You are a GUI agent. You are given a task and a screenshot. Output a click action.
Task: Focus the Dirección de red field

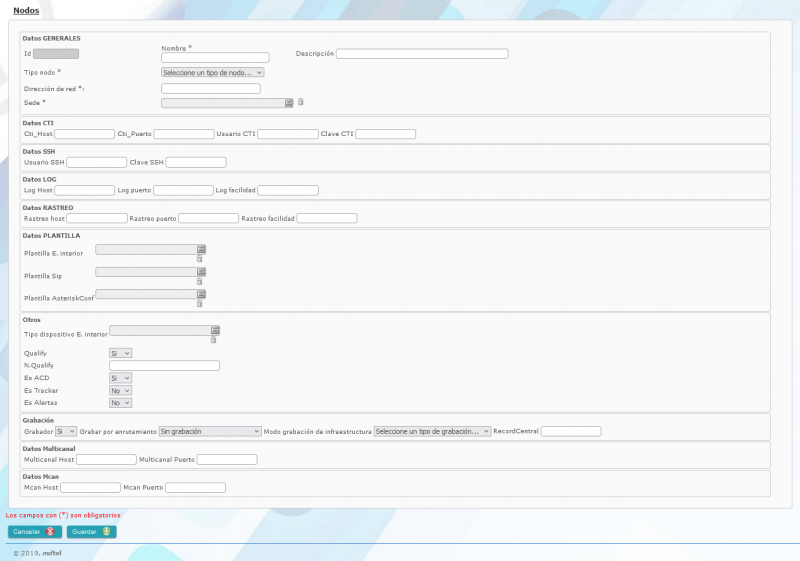[211, 89]
